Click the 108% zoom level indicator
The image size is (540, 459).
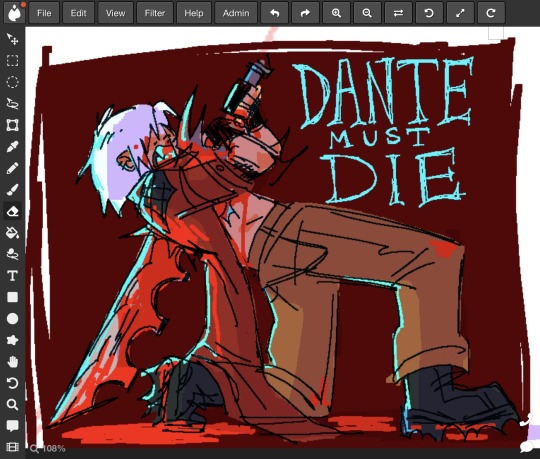coord(48,448)
